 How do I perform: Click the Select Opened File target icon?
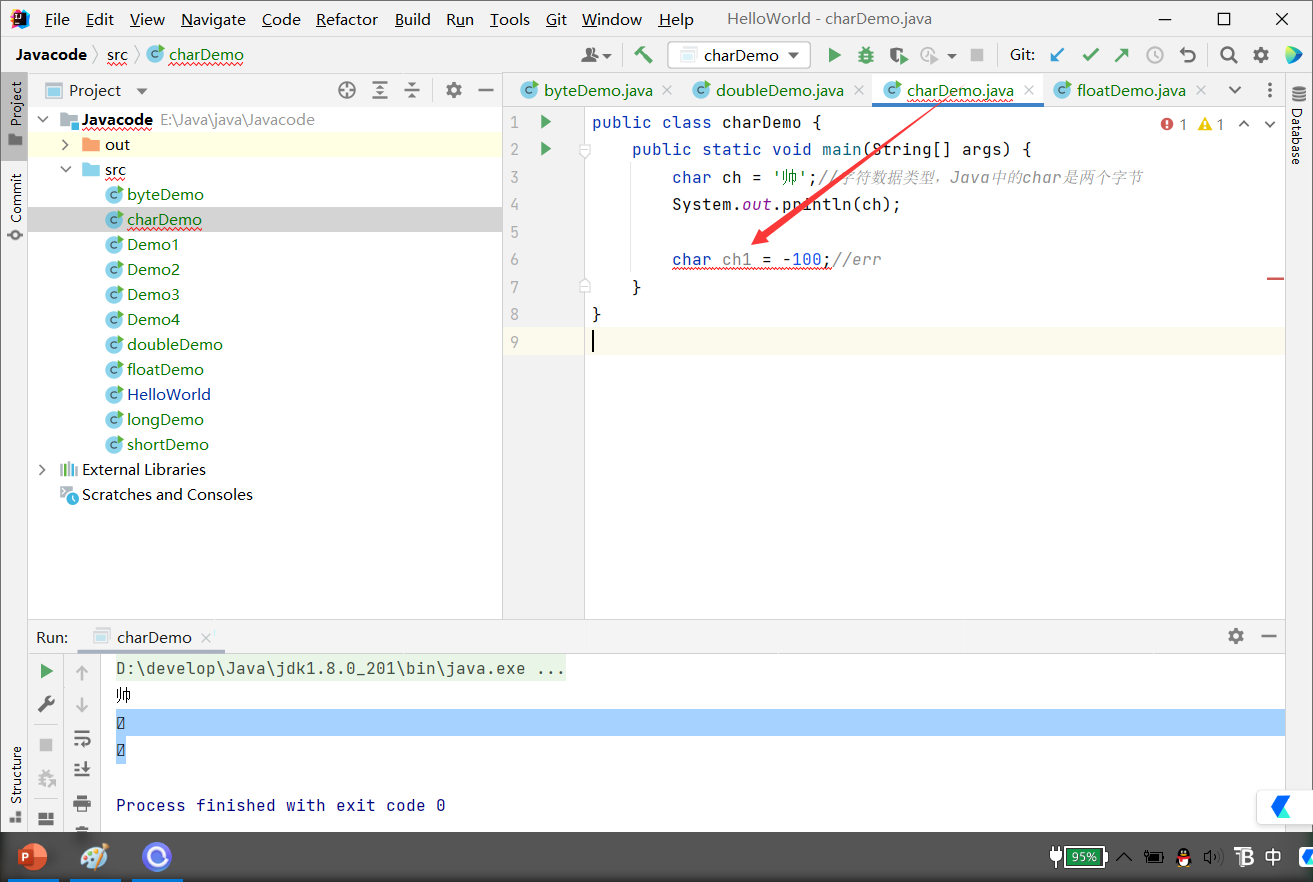[x=347, y=90]
